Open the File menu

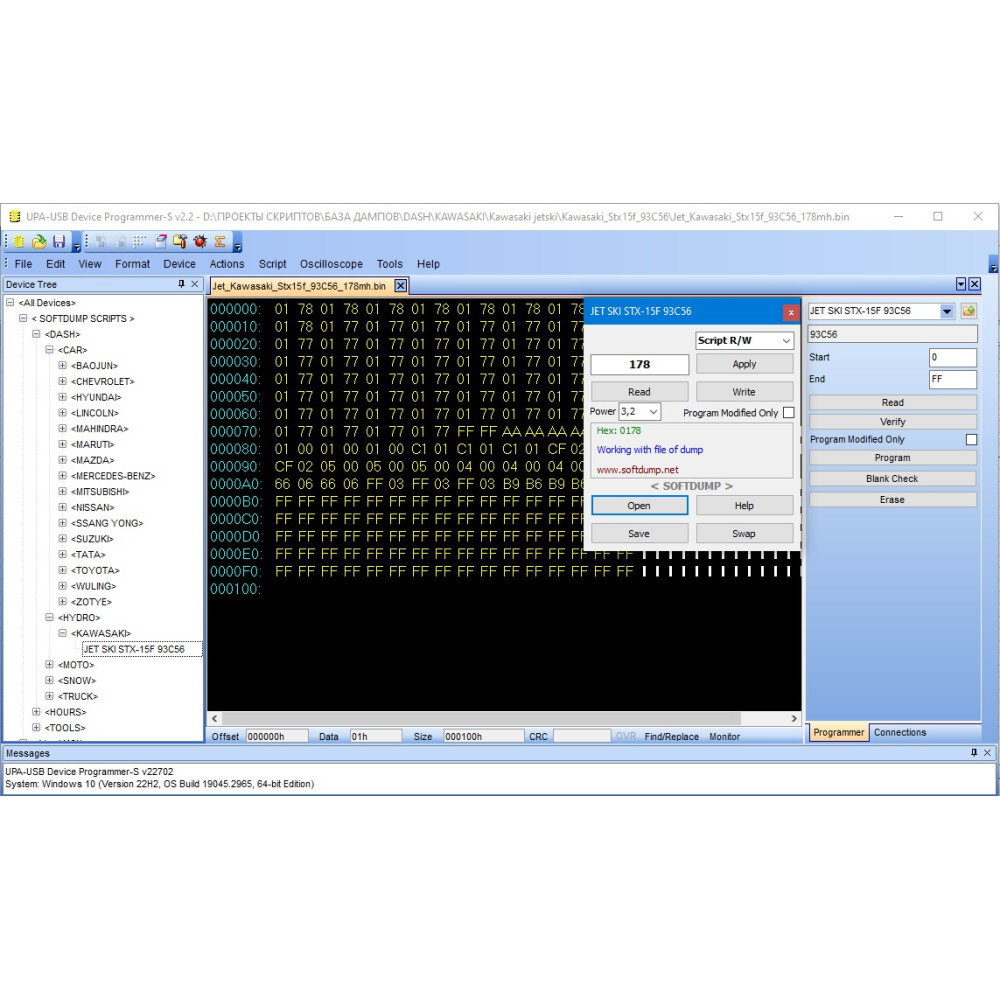point(23,264)
